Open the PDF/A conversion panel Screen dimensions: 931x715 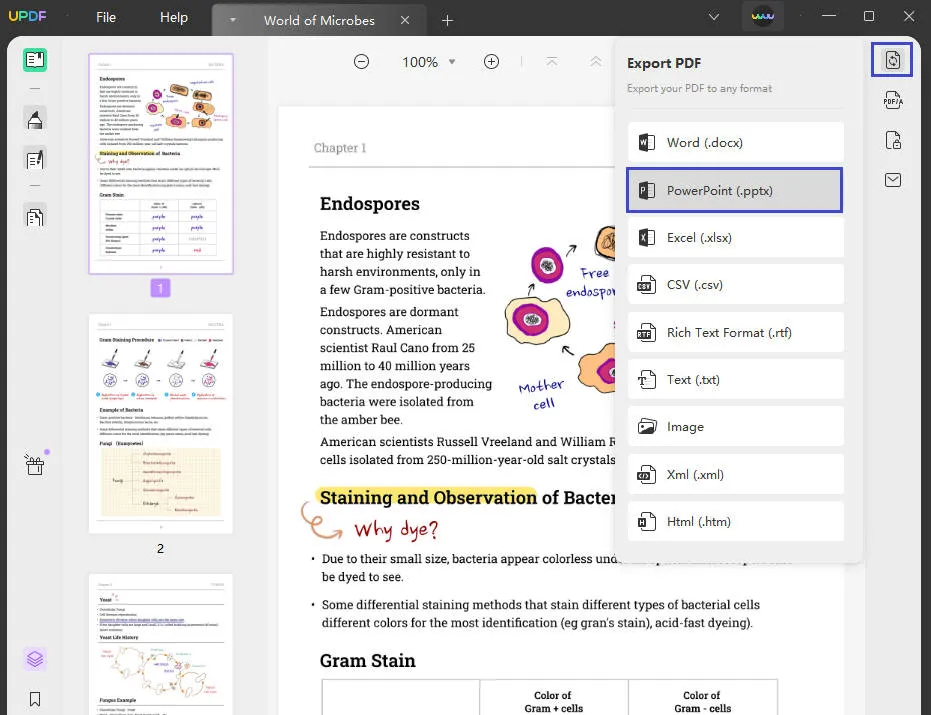pyautogui.click(x=892, y=100)
